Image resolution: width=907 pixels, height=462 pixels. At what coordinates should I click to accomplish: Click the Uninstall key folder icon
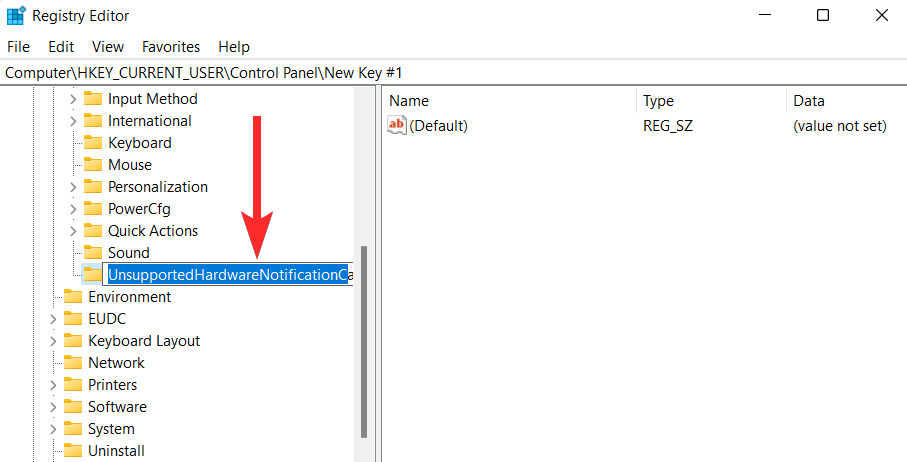point(73,451)
